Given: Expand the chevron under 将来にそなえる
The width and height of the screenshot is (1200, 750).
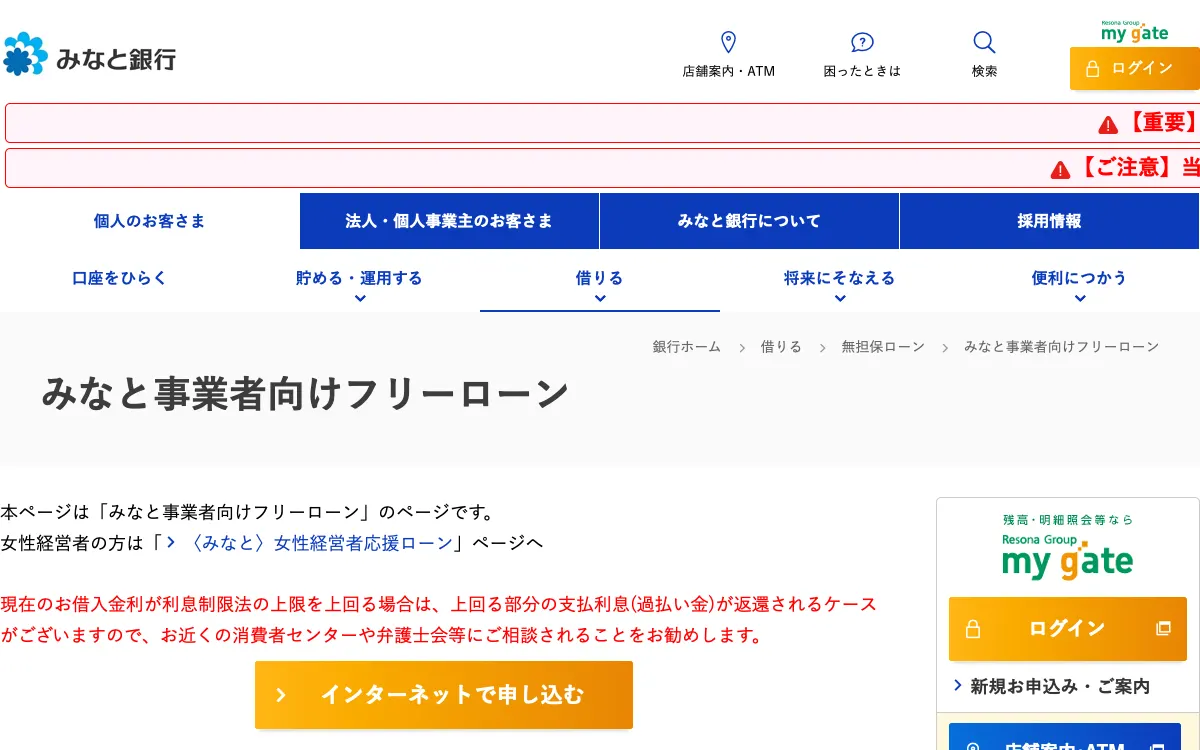Looking at the screenshot, I should [x=840, y=298].
